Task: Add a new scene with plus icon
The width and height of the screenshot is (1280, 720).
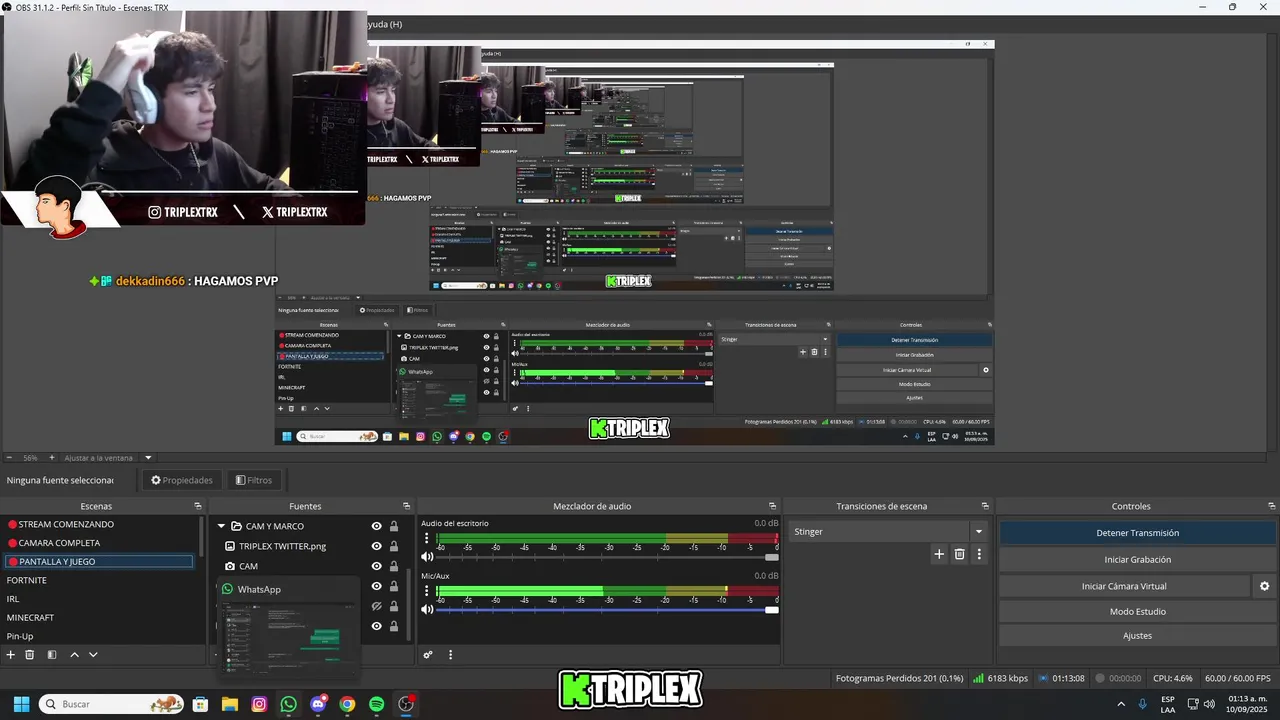Action: (11, 655)
